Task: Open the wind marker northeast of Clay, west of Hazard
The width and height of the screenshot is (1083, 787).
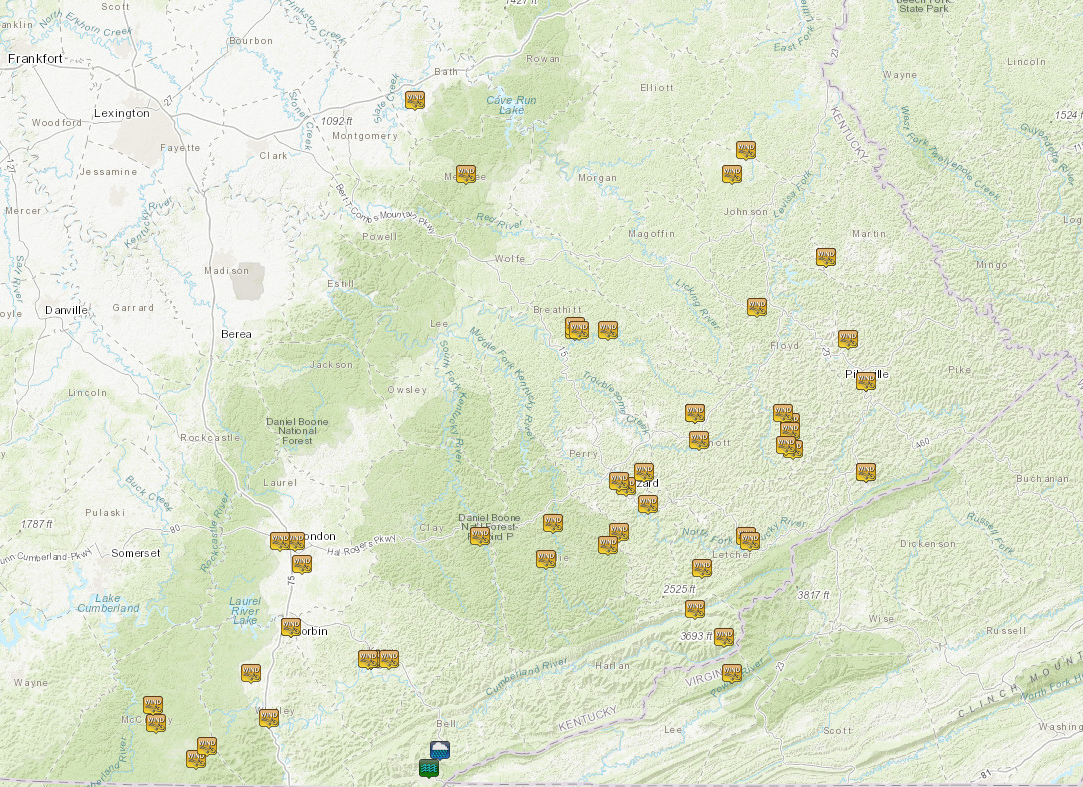Action: tap(553, 523)
